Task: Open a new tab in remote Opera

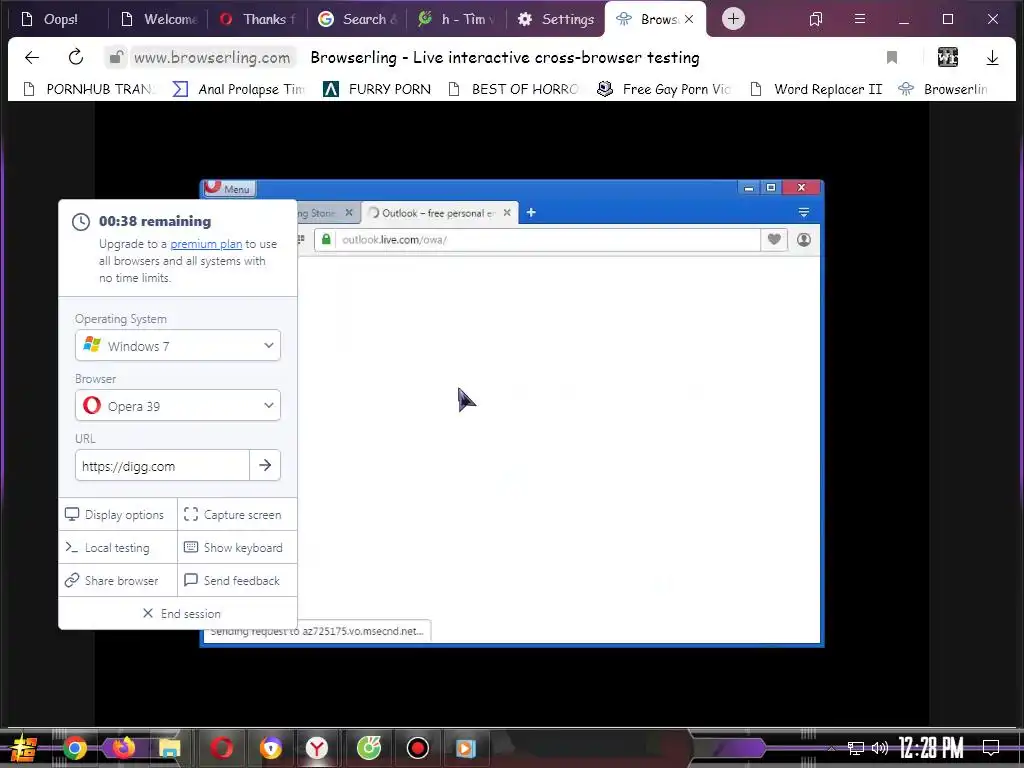Action: (531, 212)
